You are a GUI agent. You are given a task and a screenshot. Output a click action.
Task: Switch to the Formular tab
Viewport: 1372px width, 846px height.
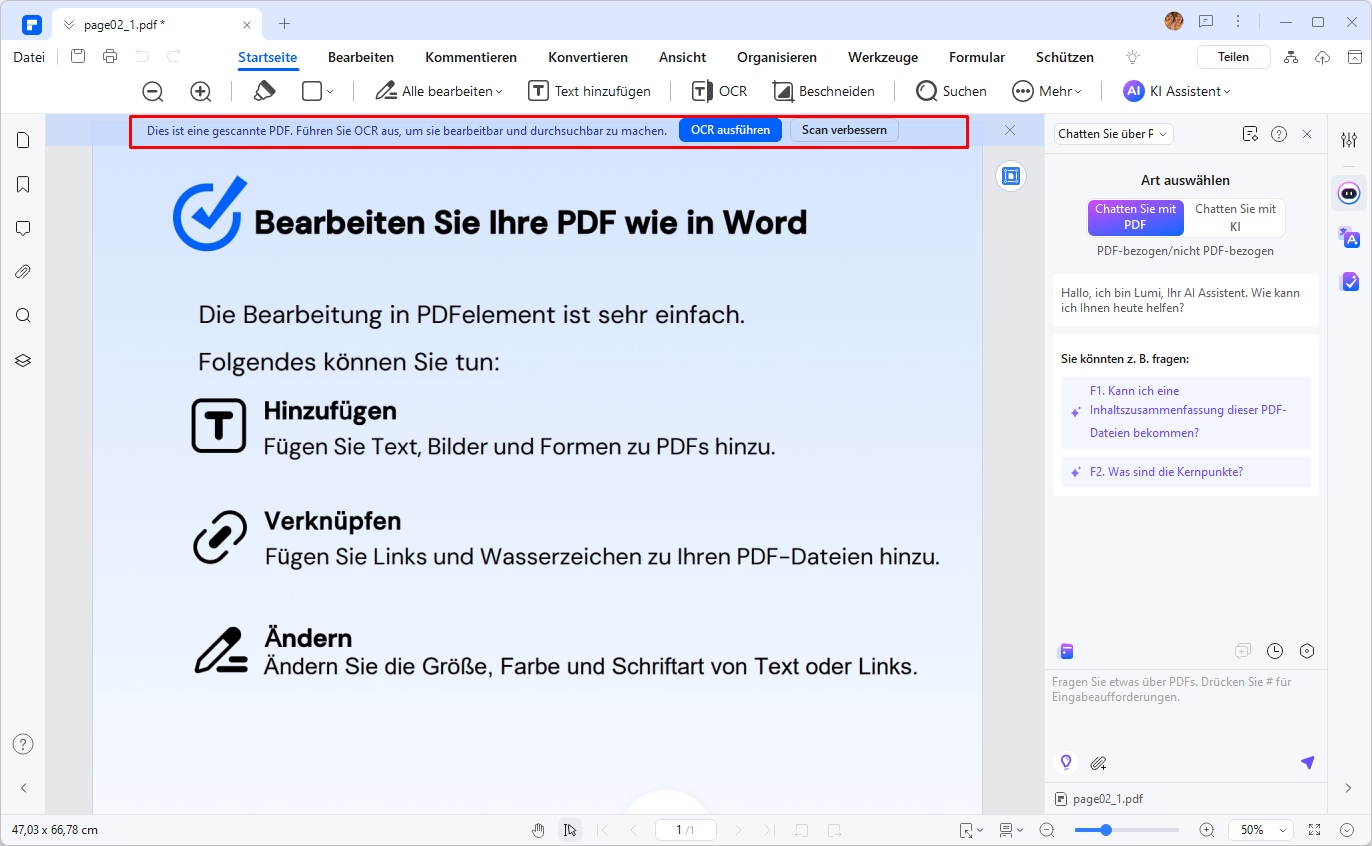tap(977, 58)
